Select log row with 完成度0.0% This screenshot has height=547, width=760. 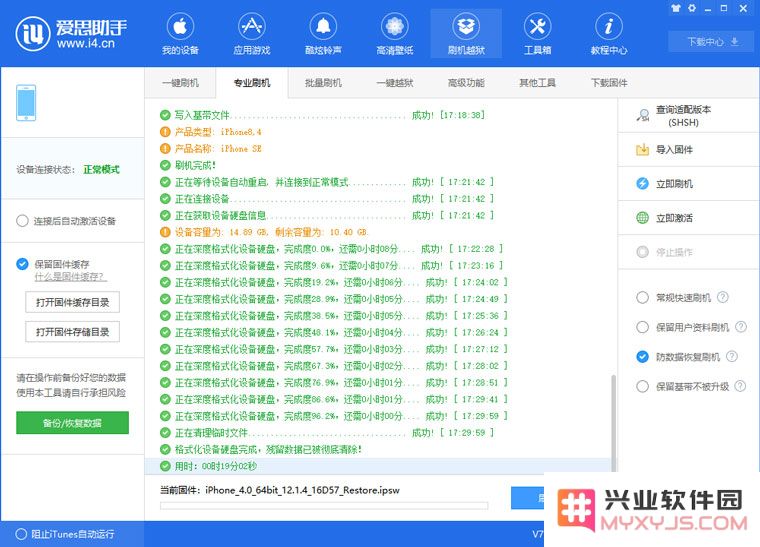pyautogui.click(x=378, y=249)
